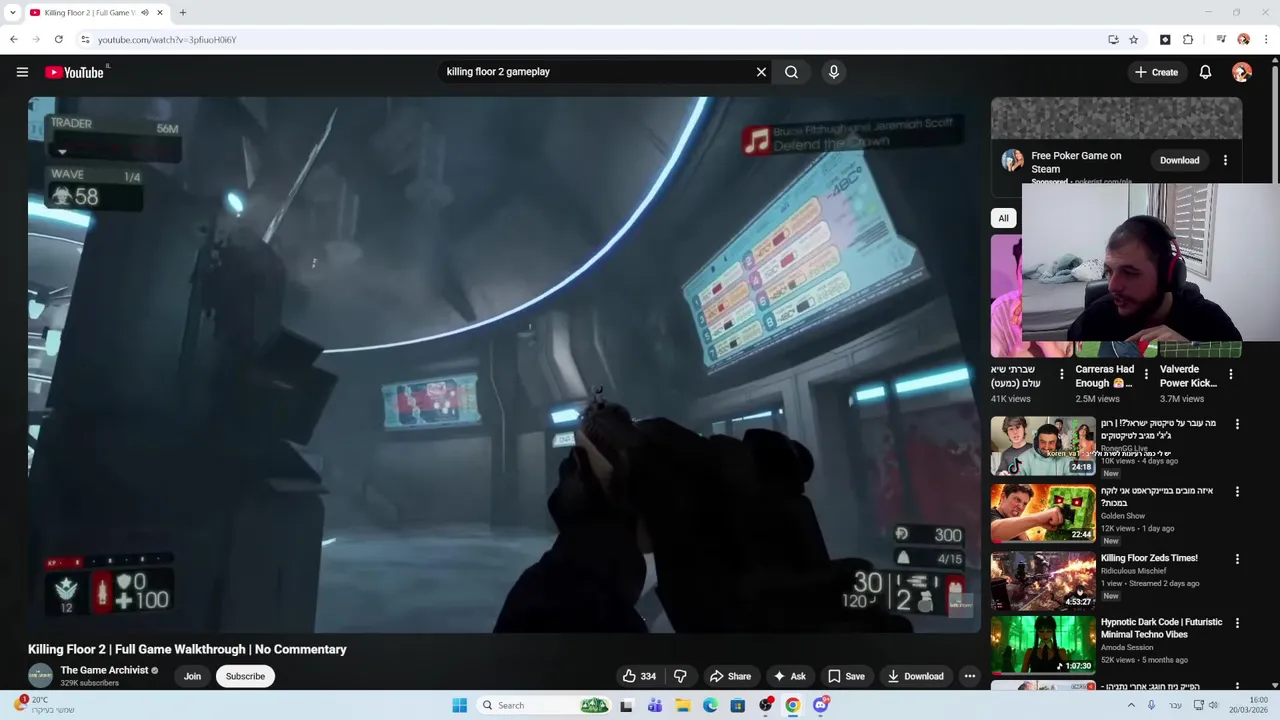Clear the search box with X
Screen dimensions: 1280x720
(x=761, y=72)
